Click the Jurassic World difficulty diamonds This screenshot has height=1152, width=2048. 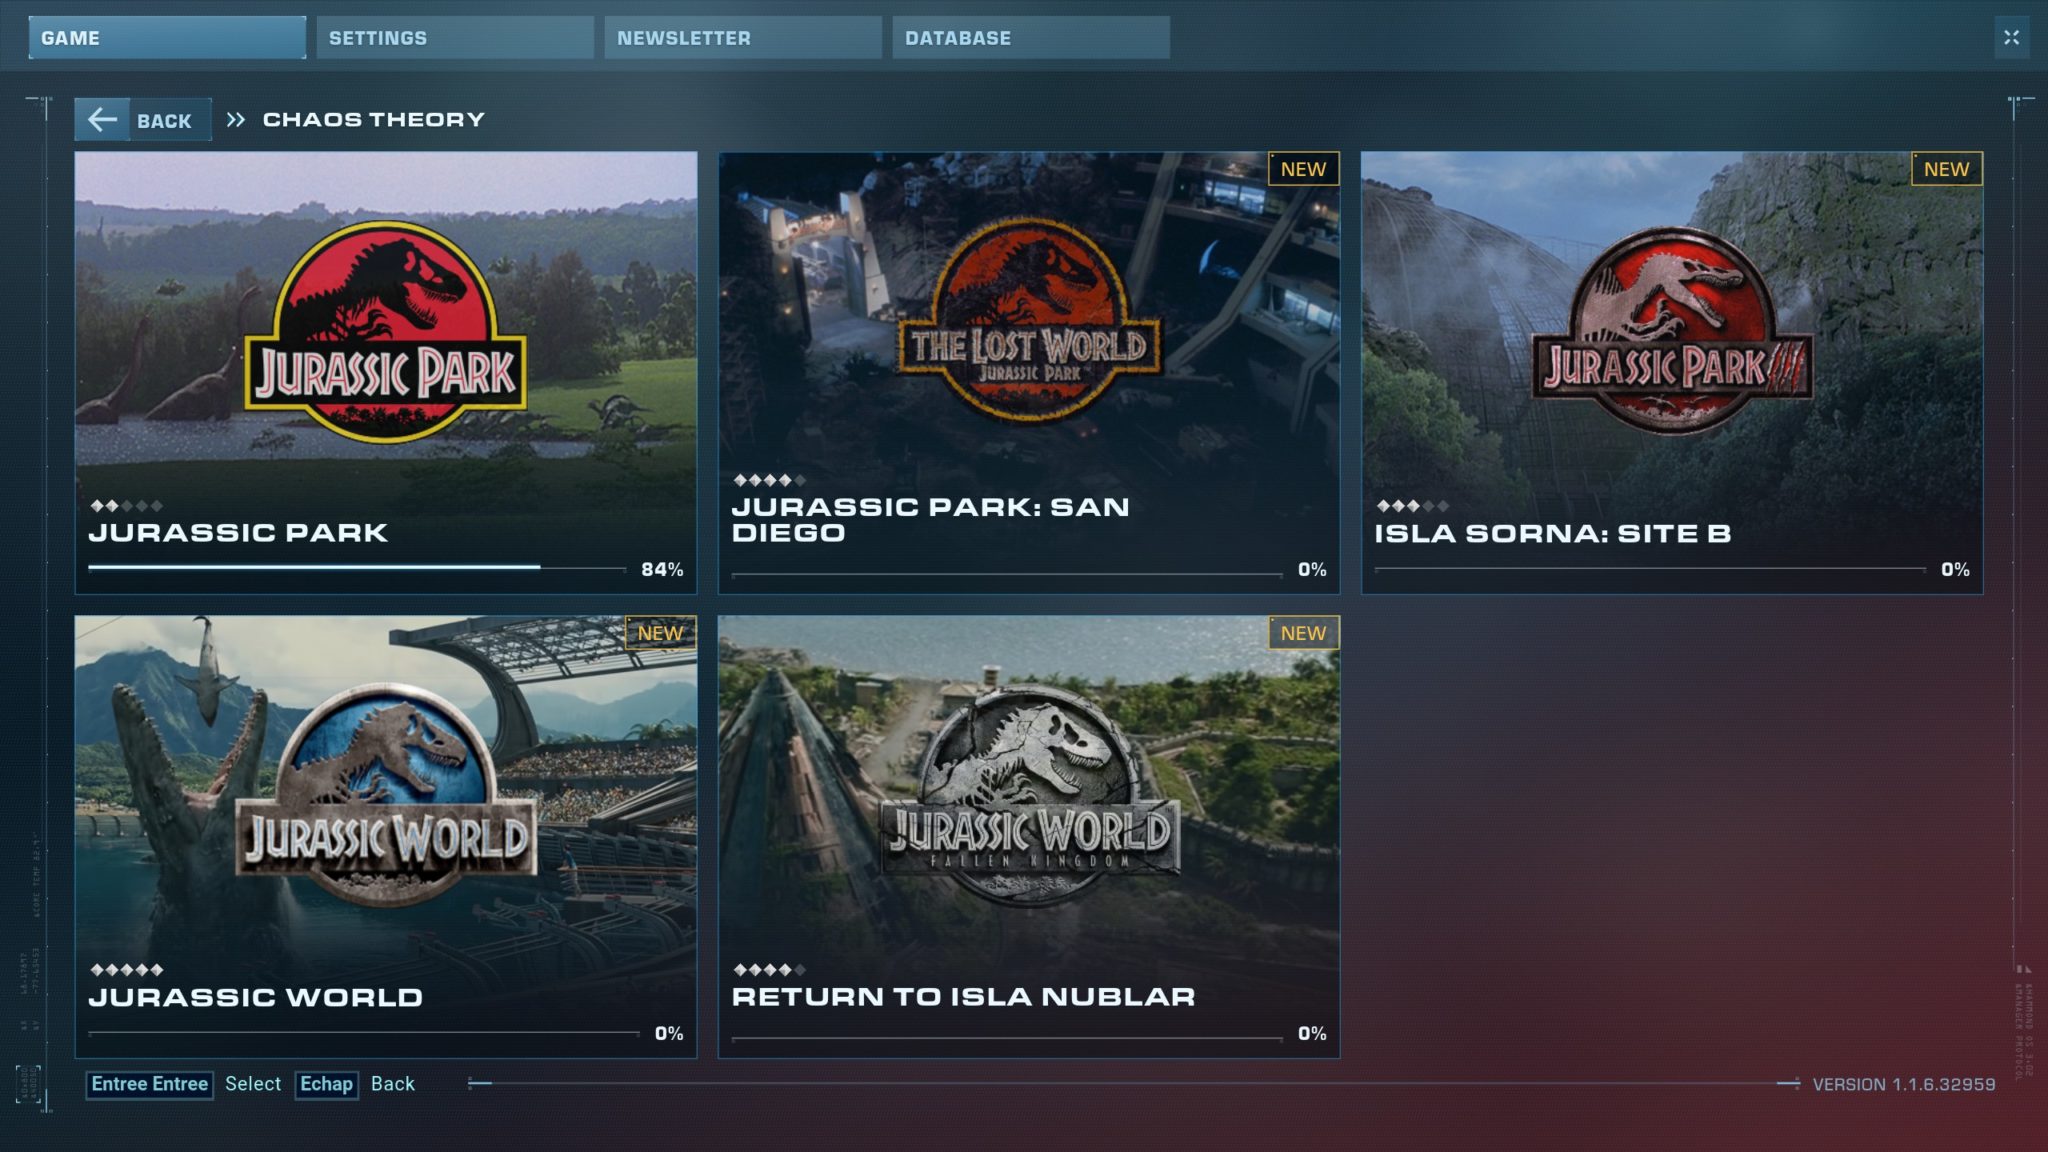click(x=126, y=970)
